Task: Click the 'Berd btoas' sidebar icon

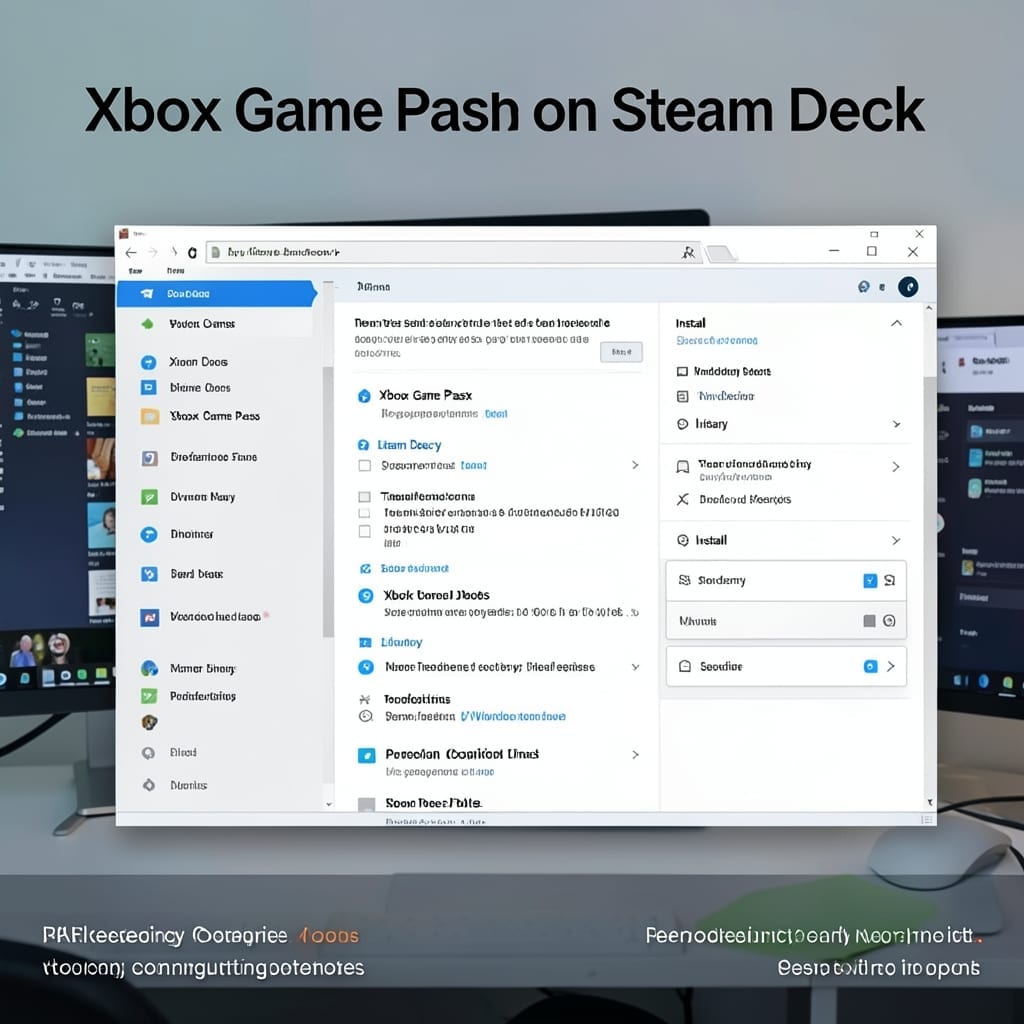Action: [149, 574]
